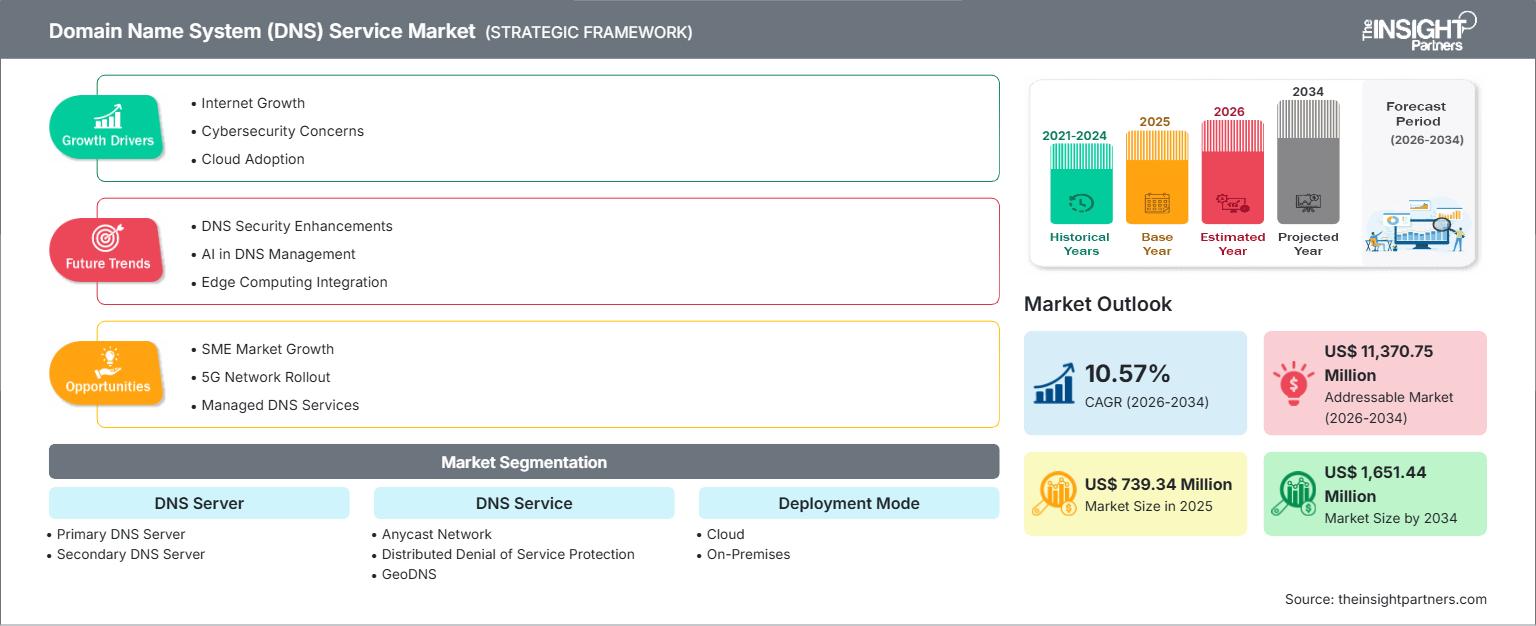
Task: Click the 2021-2024 historical bar
Action: coord(1081,183)
